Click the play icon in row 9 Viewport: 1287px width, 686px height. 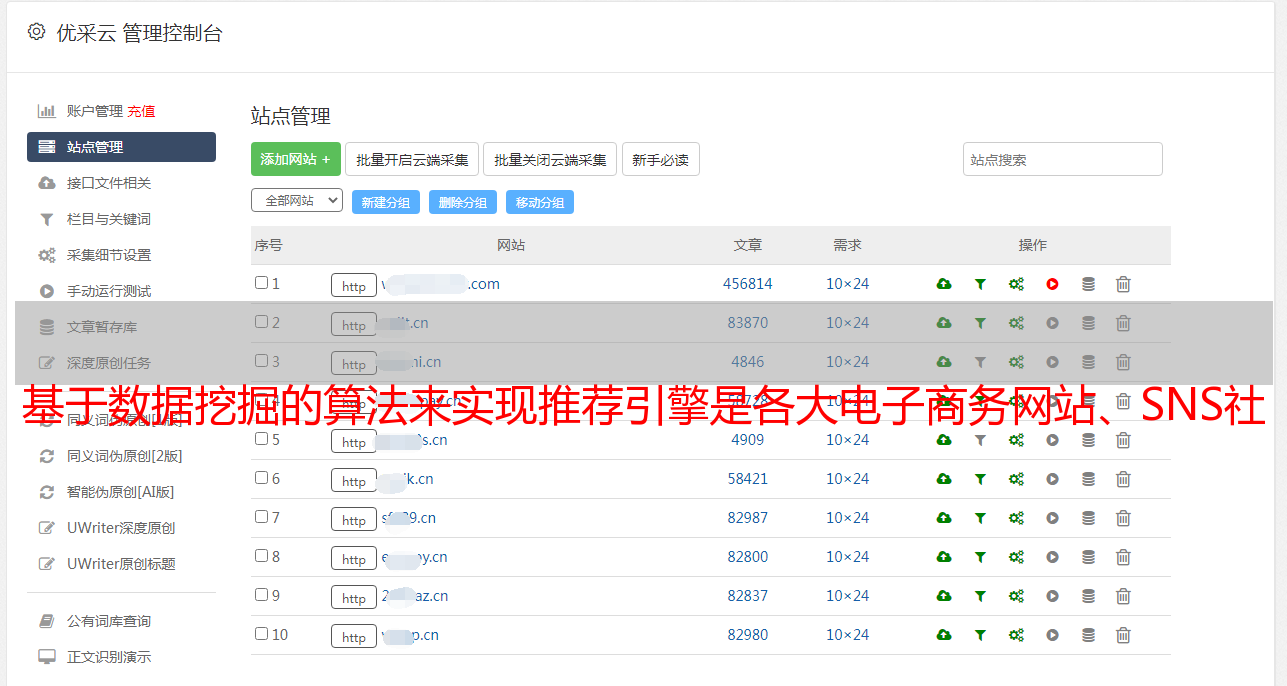(1052, 596)
